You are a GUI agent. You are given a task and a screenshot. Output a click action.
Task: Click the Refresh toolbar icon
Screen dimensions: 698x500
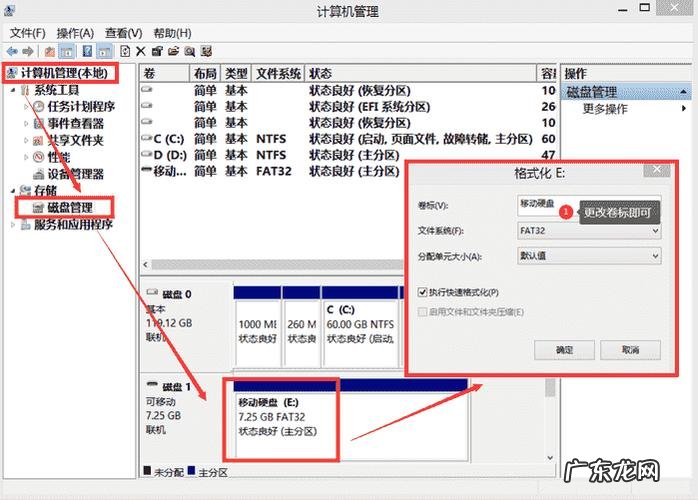(125, 52)
